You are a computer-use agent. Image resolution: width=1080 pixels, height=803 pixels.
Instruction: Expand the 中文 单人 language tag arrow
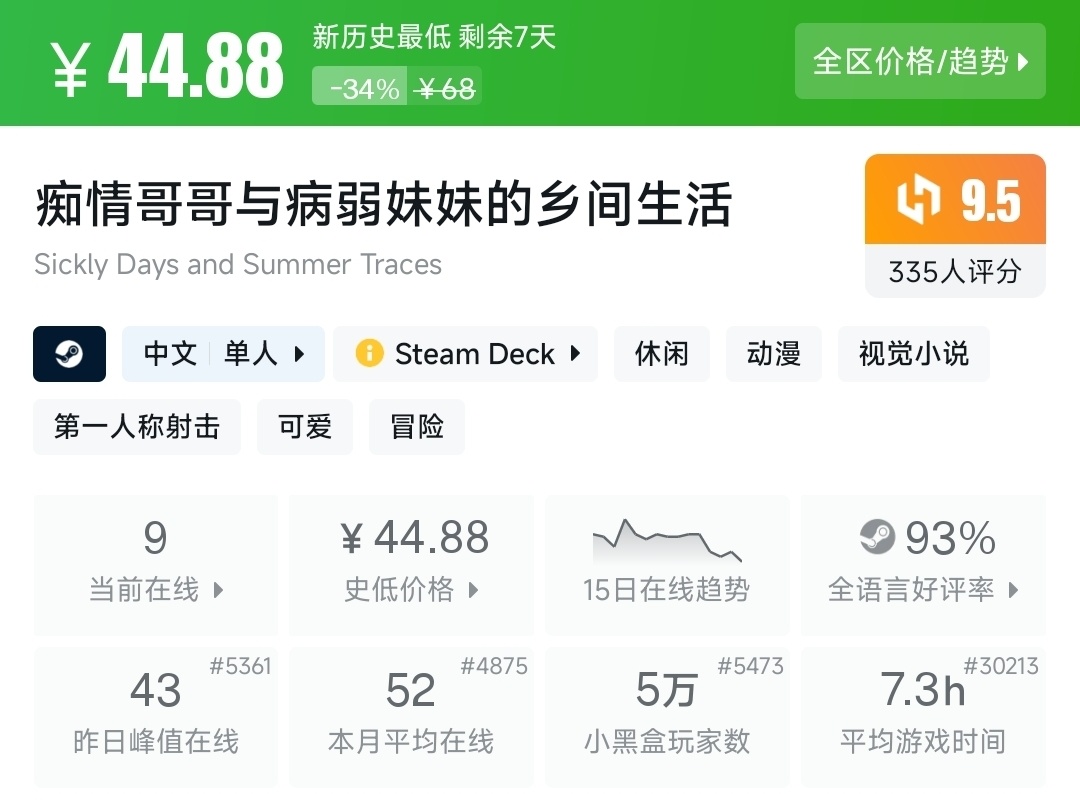point(299,354)
